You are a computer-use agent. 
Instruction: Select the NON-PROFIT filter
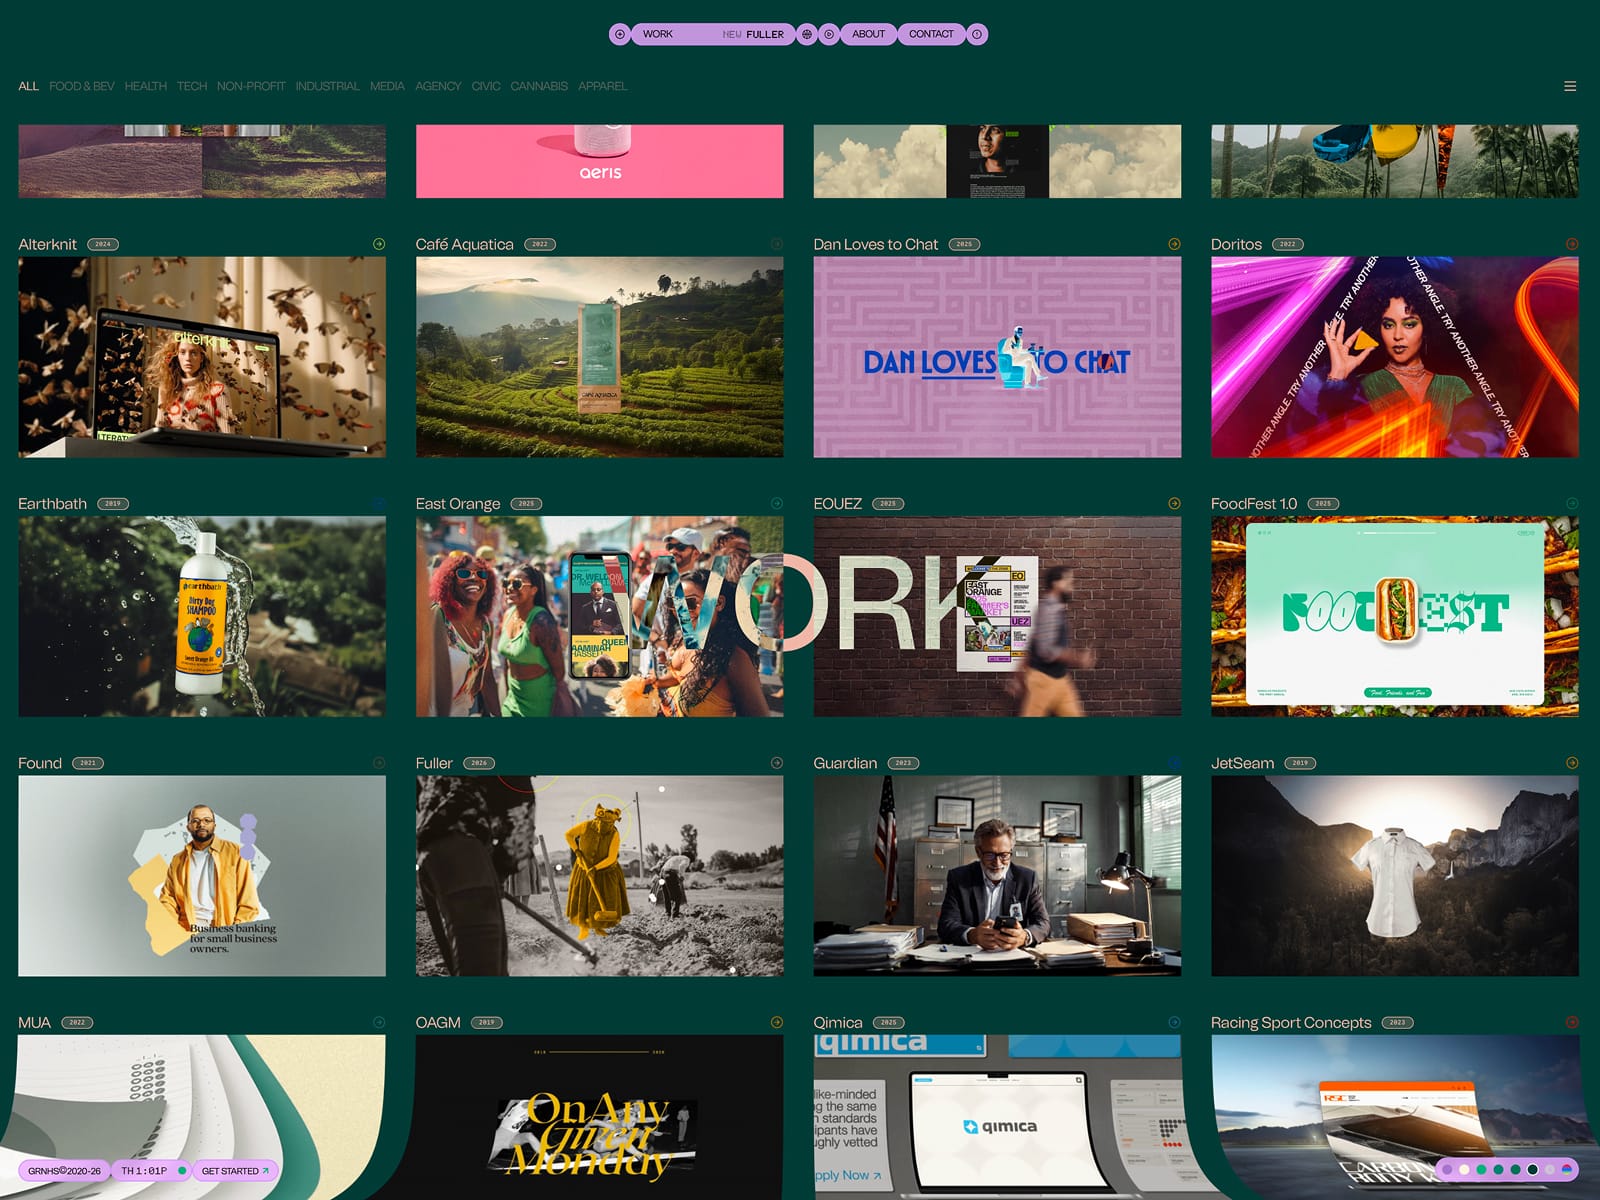coord(251,86)
